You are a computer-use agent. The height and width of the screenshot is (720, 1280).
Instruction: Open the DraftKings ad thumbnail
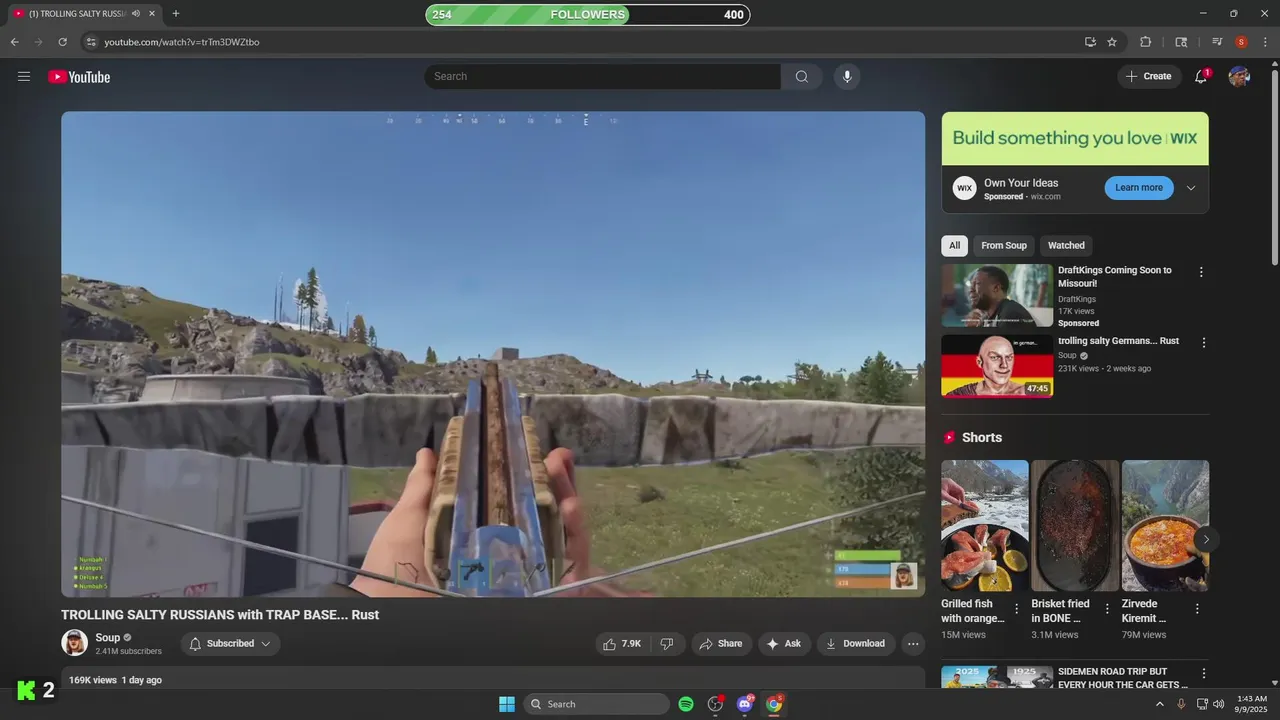pos(997,295)
